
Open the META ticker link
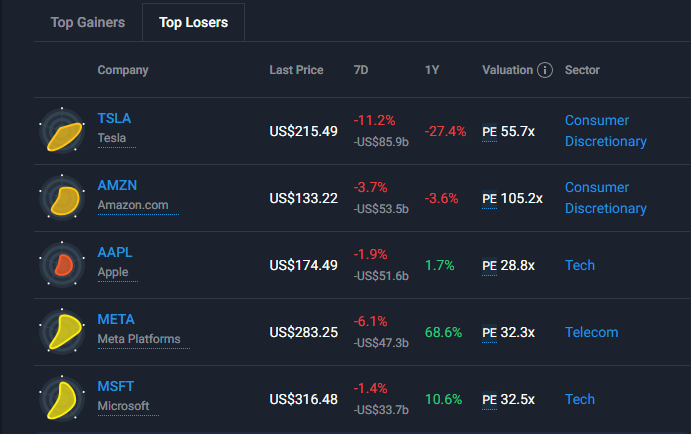click(116, 319)
